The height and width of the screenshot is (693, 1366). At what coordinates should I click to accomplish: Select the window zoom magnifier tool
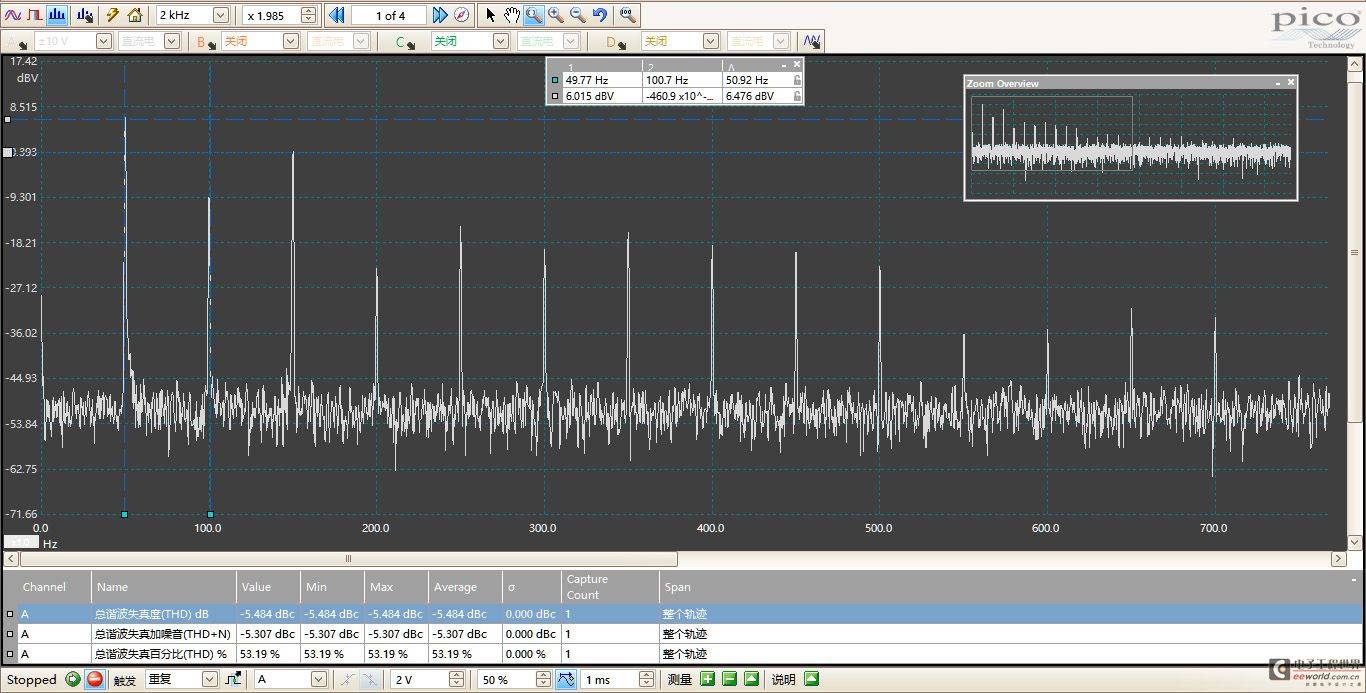[534, 15]
